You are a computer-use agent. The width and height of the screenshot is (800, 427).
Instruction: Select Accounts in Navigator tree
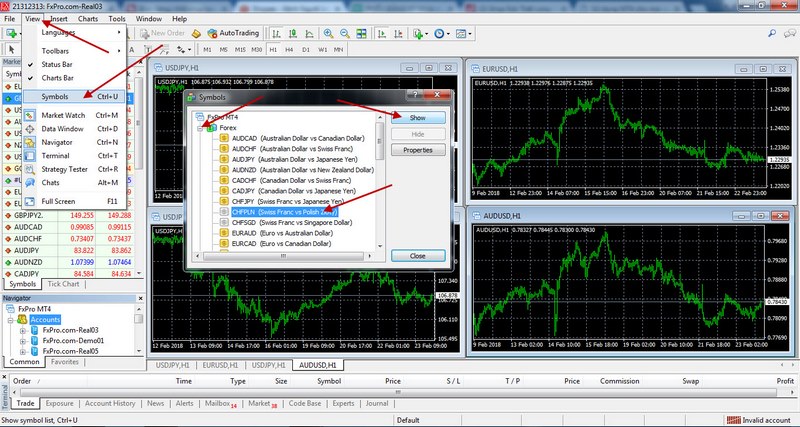(x=45, y=319)
